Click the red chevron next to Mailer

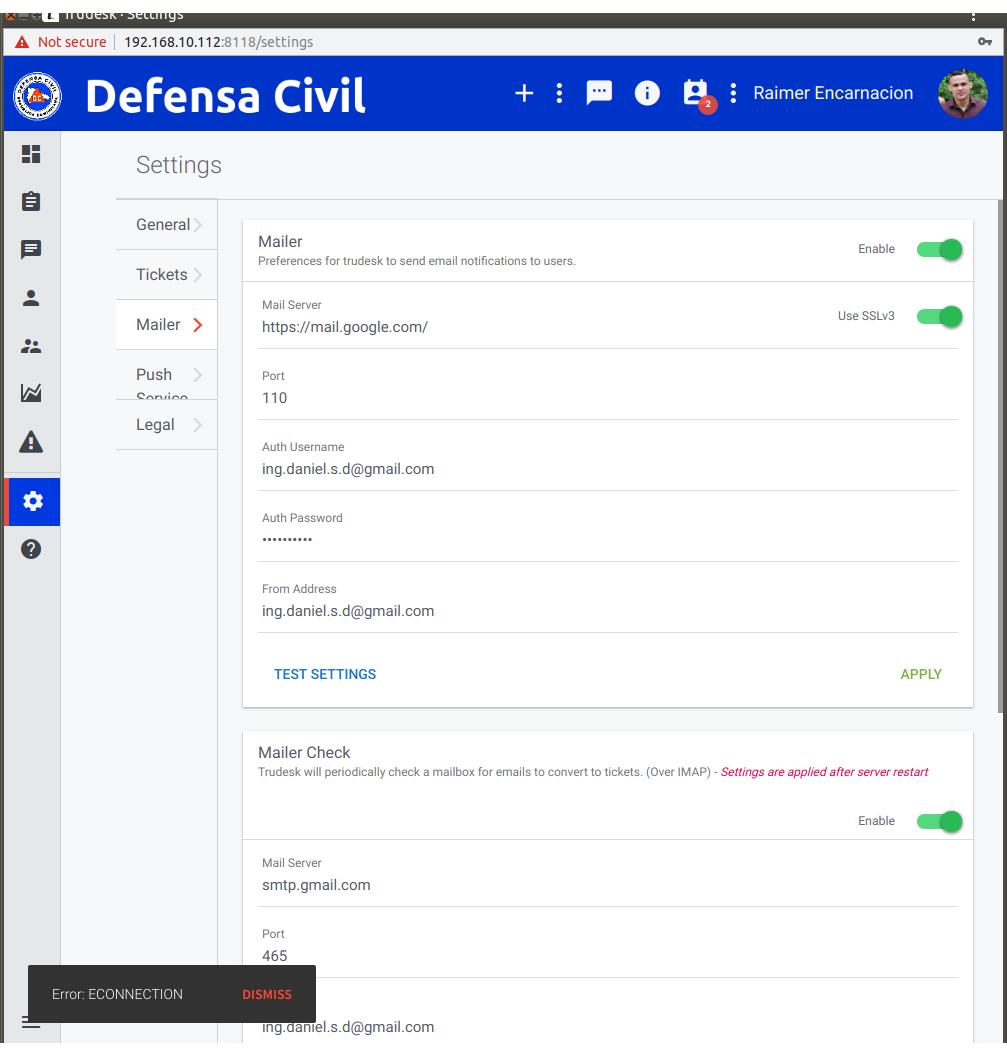pyautogui.click(x=198, y=325)
